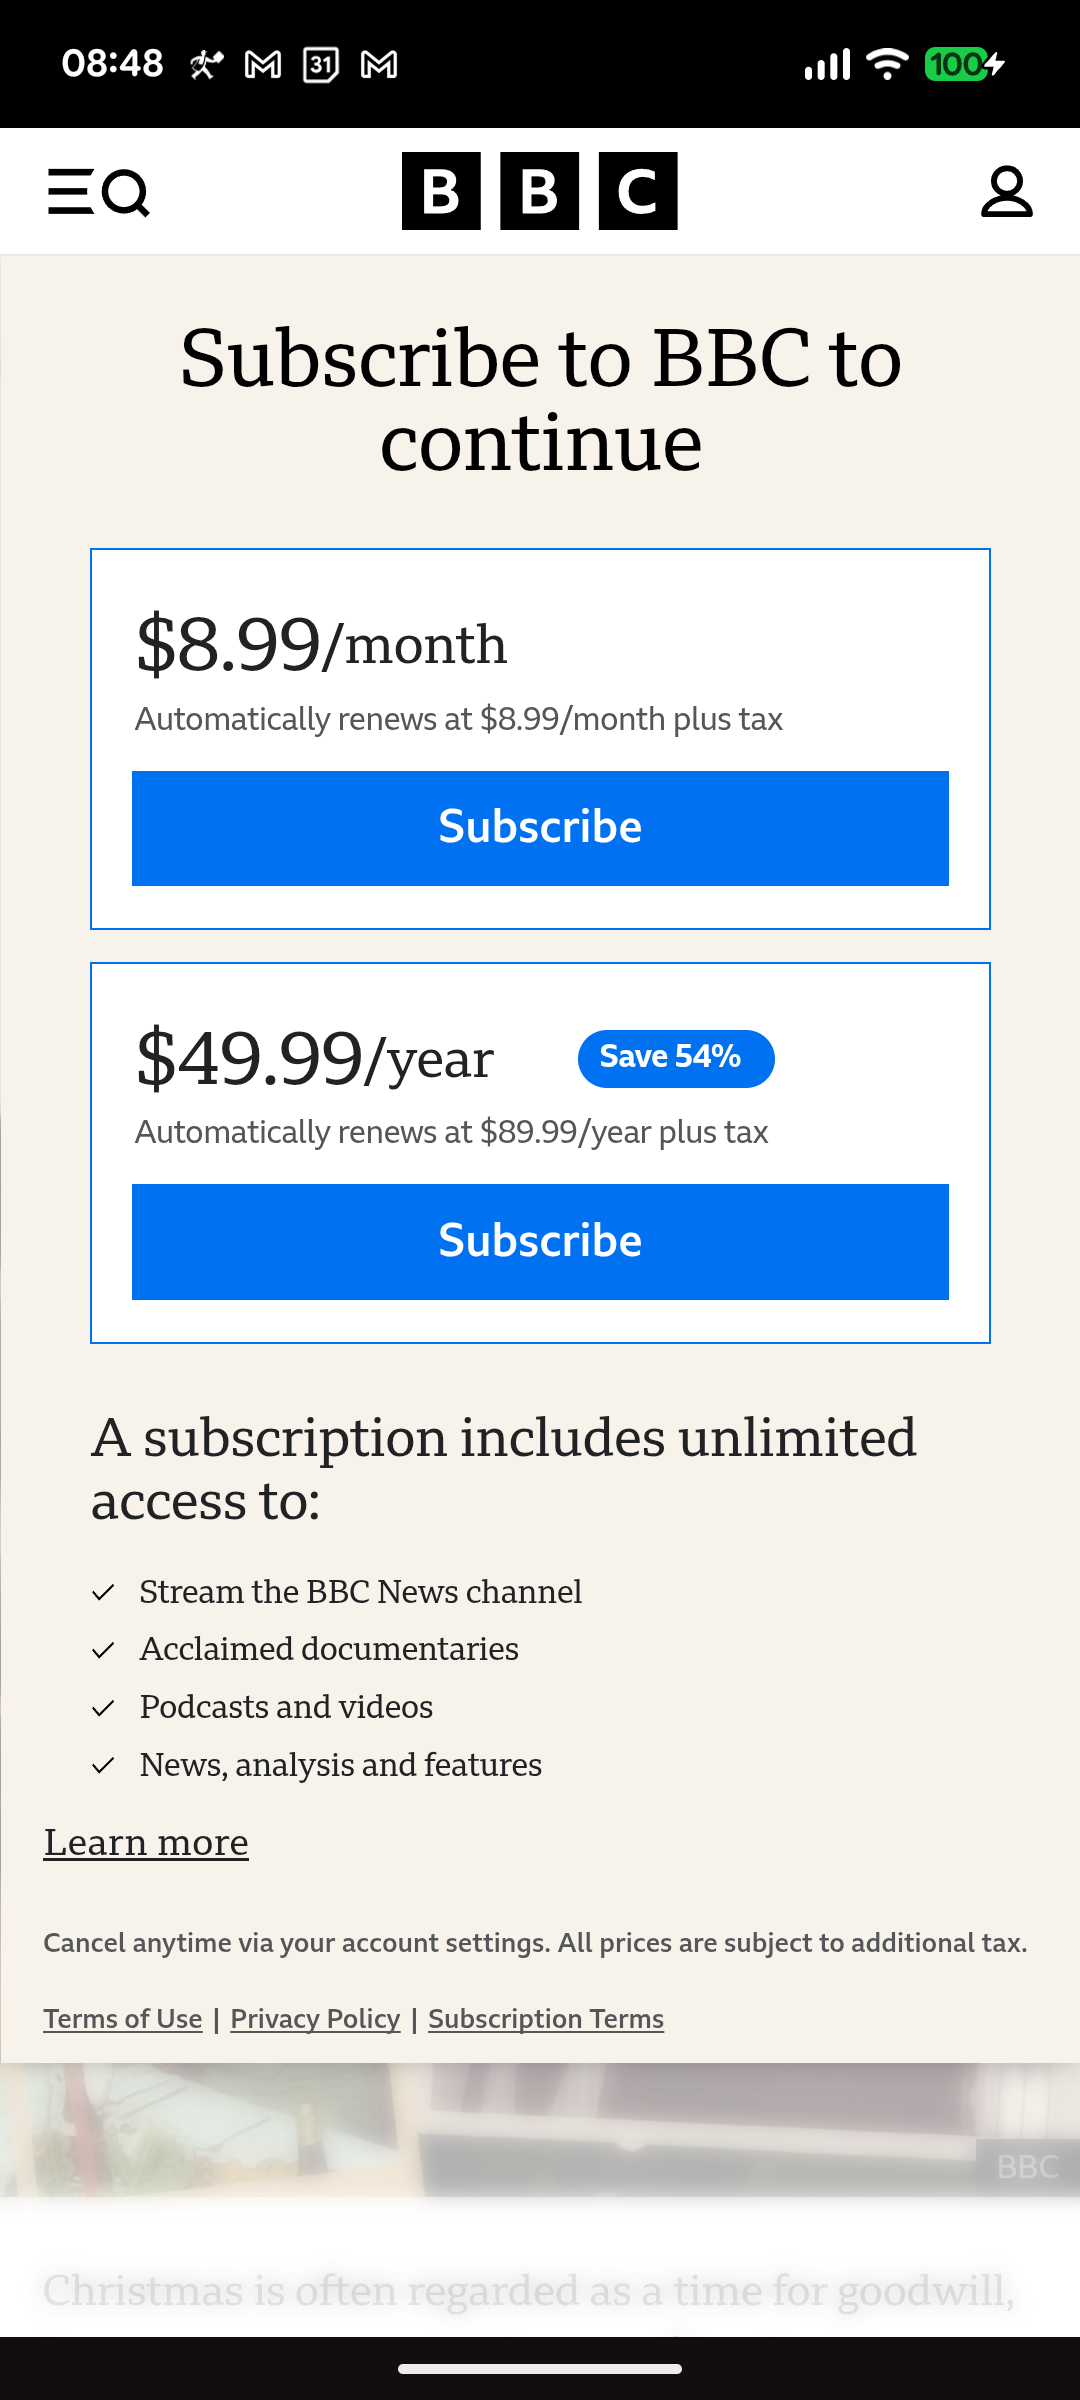View the Privacy Policy link
1080x2400 pixels.
tap(315, 2019)
